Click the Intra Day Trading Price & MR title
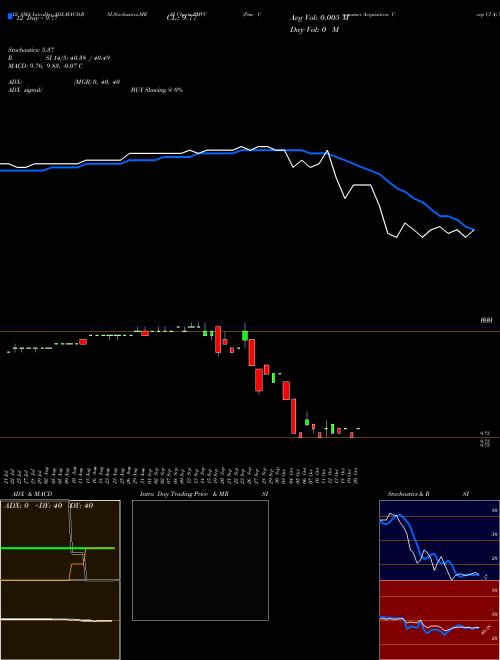Image resolution: width=500 pixels, height=660 pixels. click(x=184, y=494)
